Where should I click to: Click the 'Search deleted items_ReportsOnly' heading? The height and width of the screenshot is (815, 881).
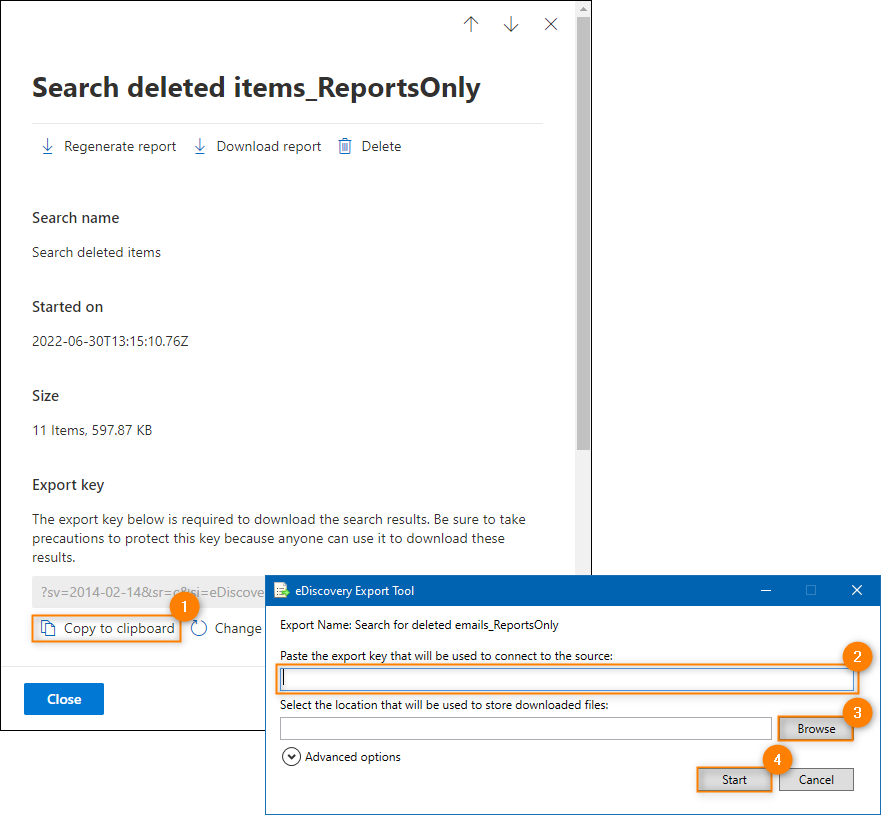click(x=256, y=88)
